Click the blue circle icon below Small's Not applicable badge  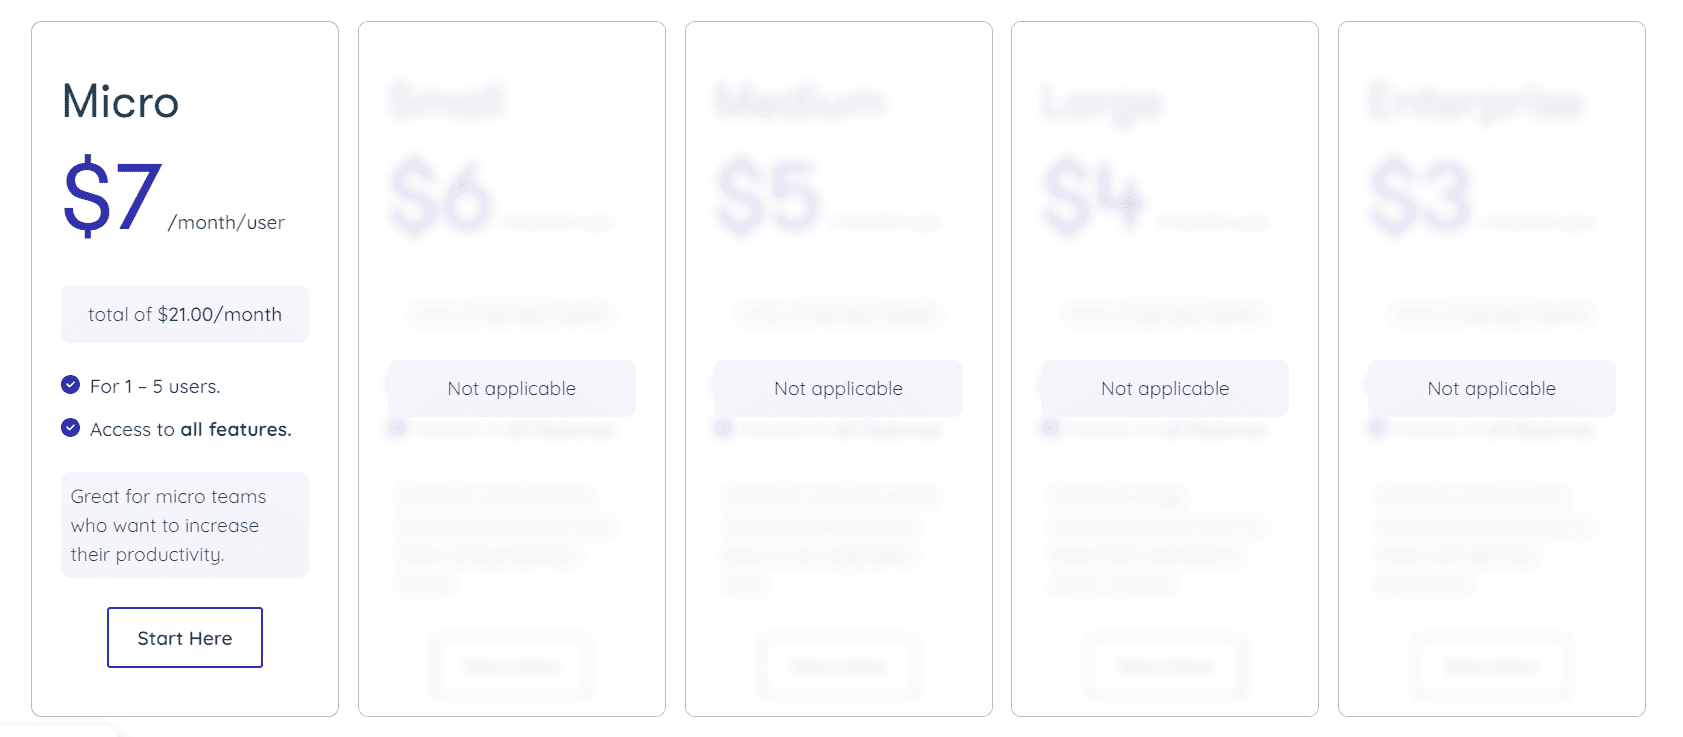(398, 429)
